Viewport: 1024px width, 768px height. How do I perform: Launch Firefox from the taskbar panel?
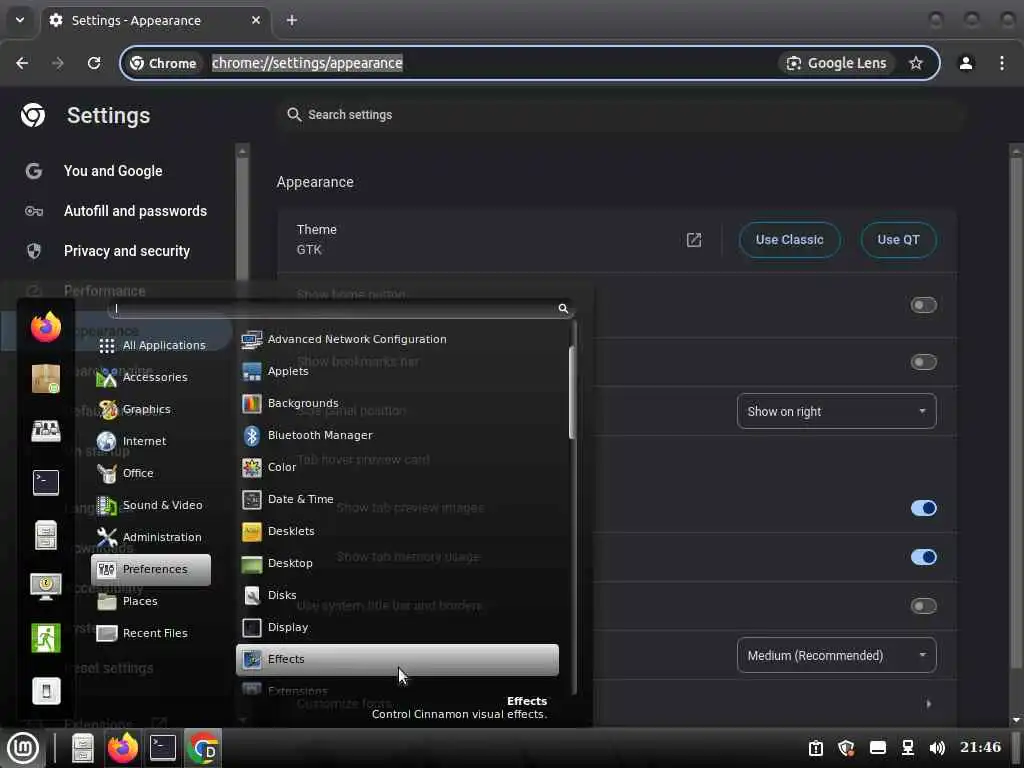[x=123, y=748]
